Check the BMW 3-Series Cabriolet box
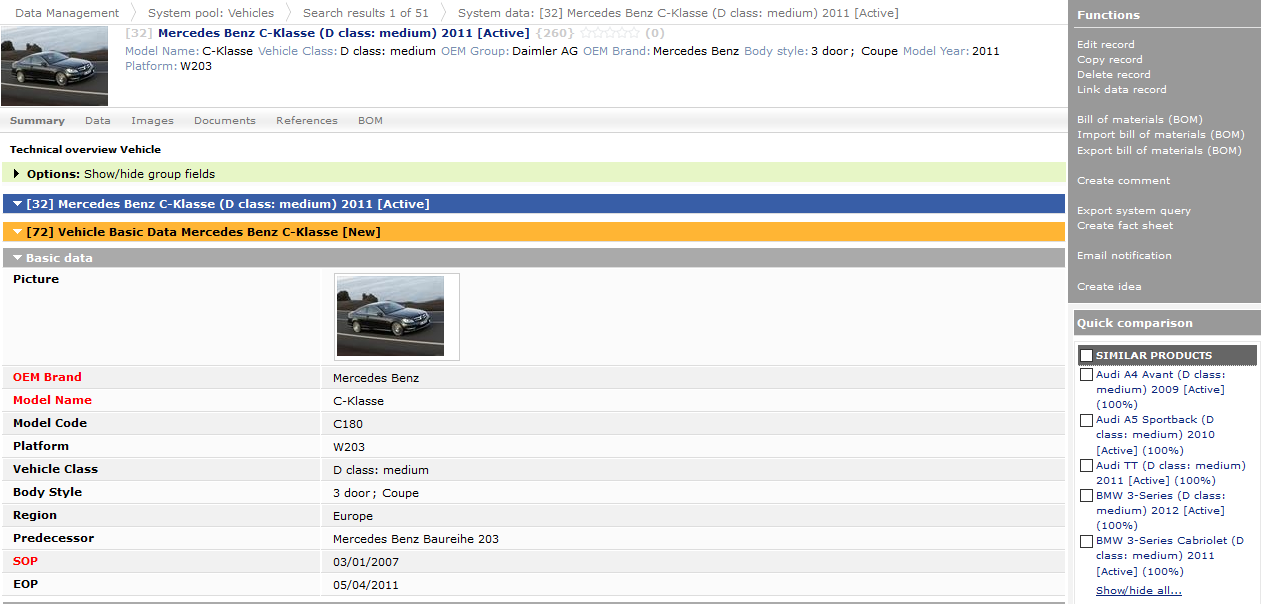 (1087, 541)
